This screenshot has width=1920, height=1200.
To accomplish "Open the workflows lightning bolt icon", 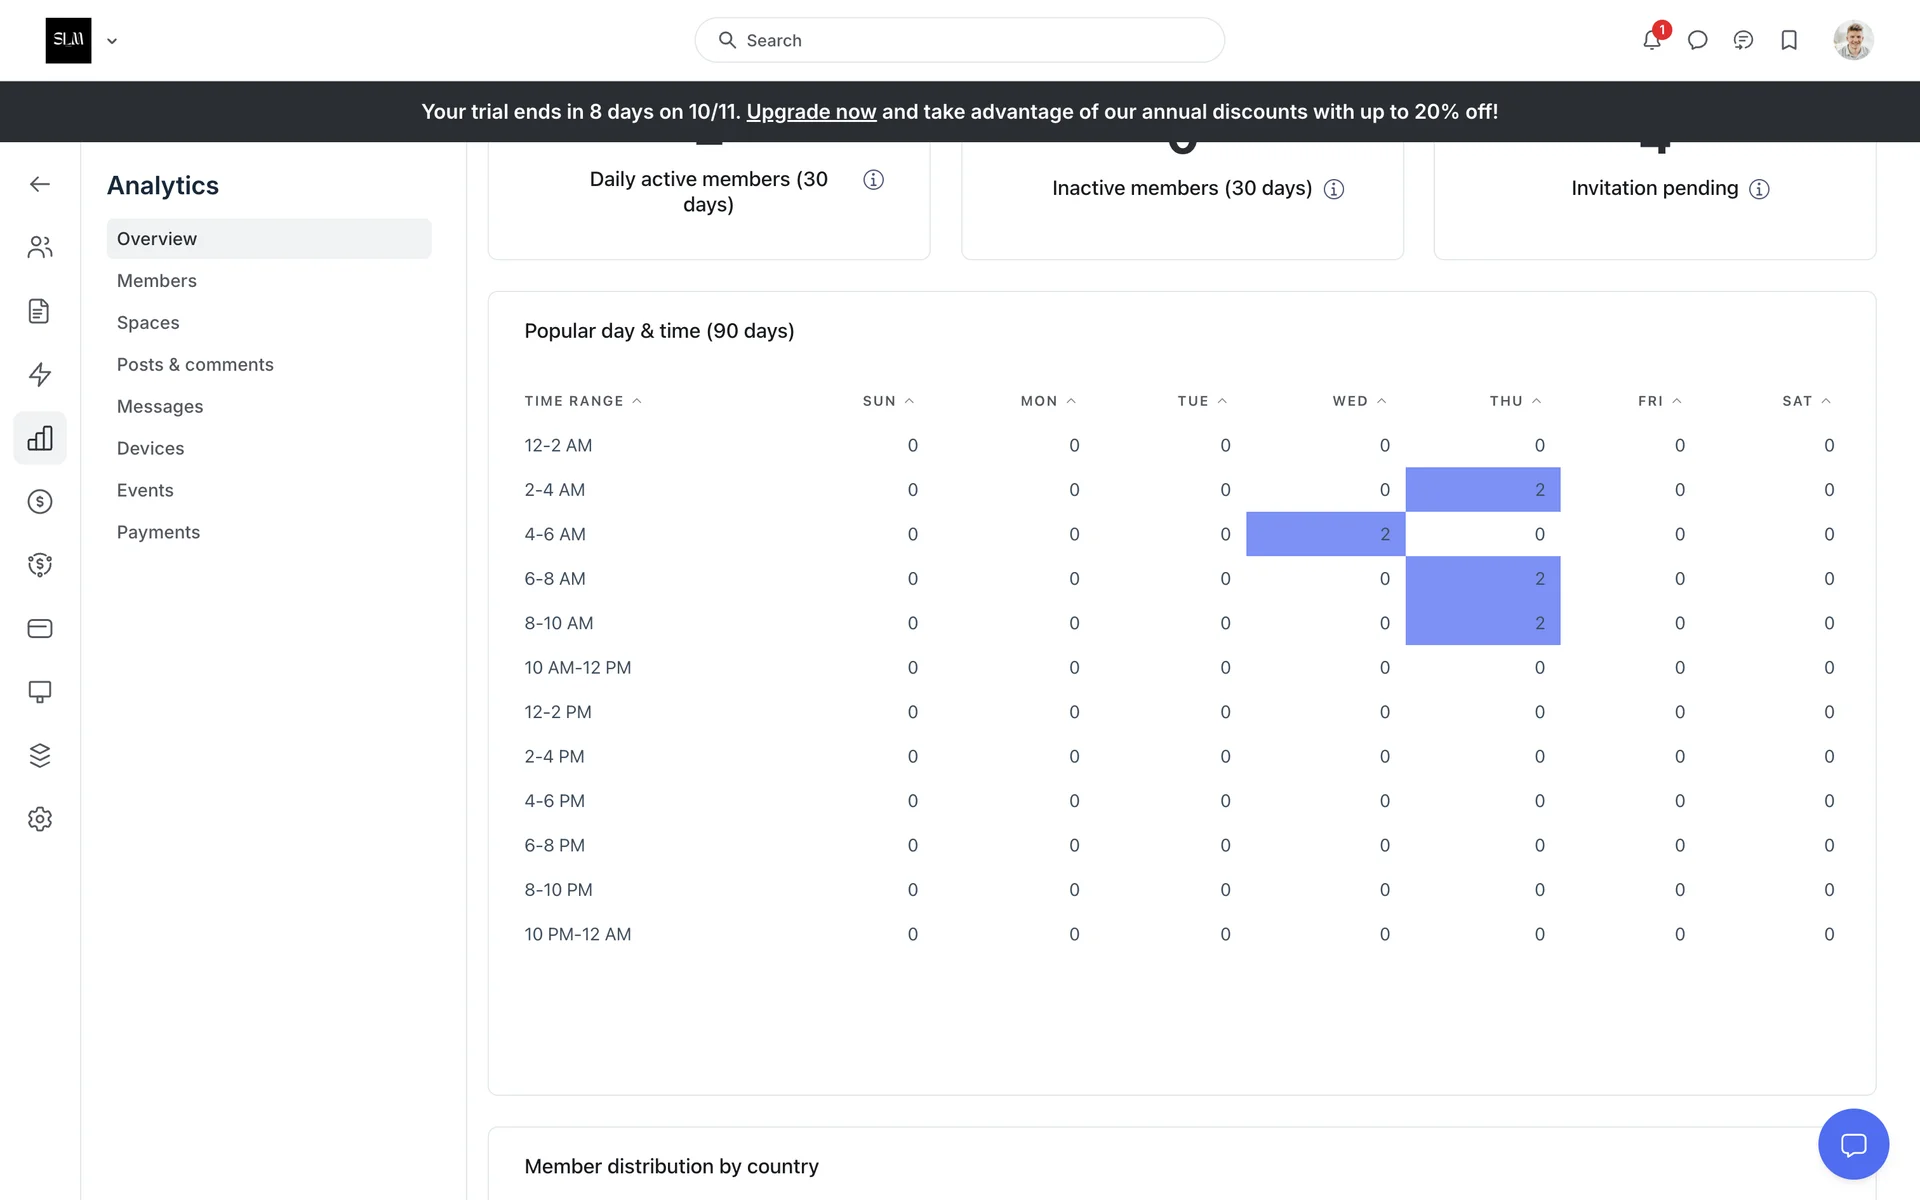I will pyautogui.click(x=40, y=374).
